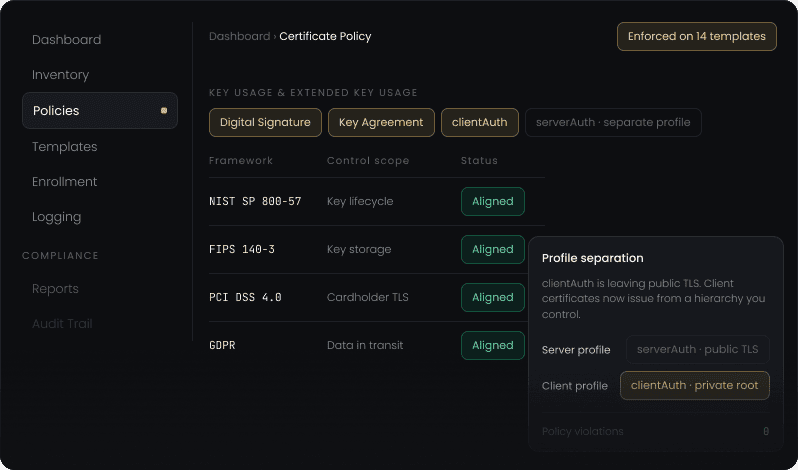This screenshot has width=798, height=470.
Task: Click Aligned status for GDPR
Action: (493, 345)
